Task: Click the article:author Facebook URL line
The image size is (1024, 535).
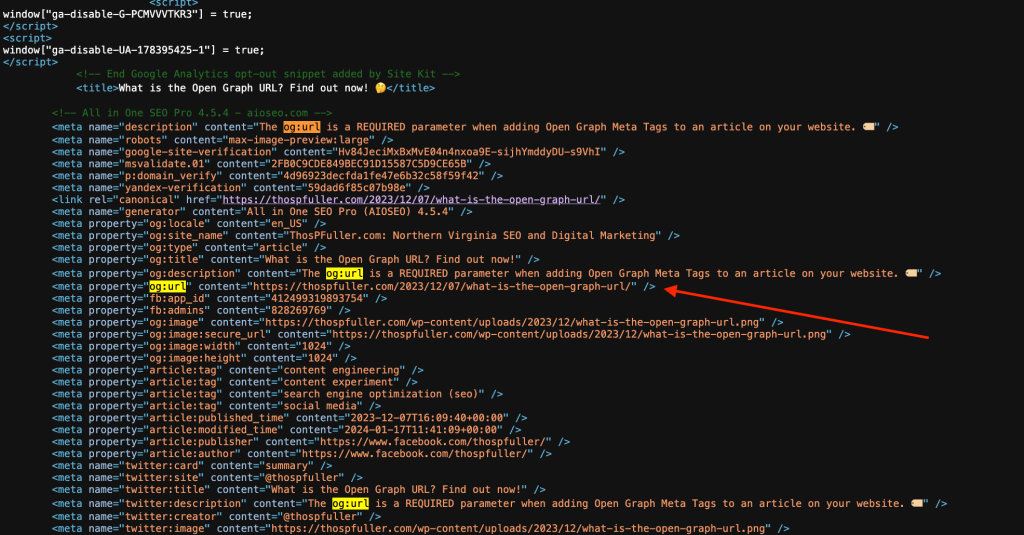Action: 302,454
